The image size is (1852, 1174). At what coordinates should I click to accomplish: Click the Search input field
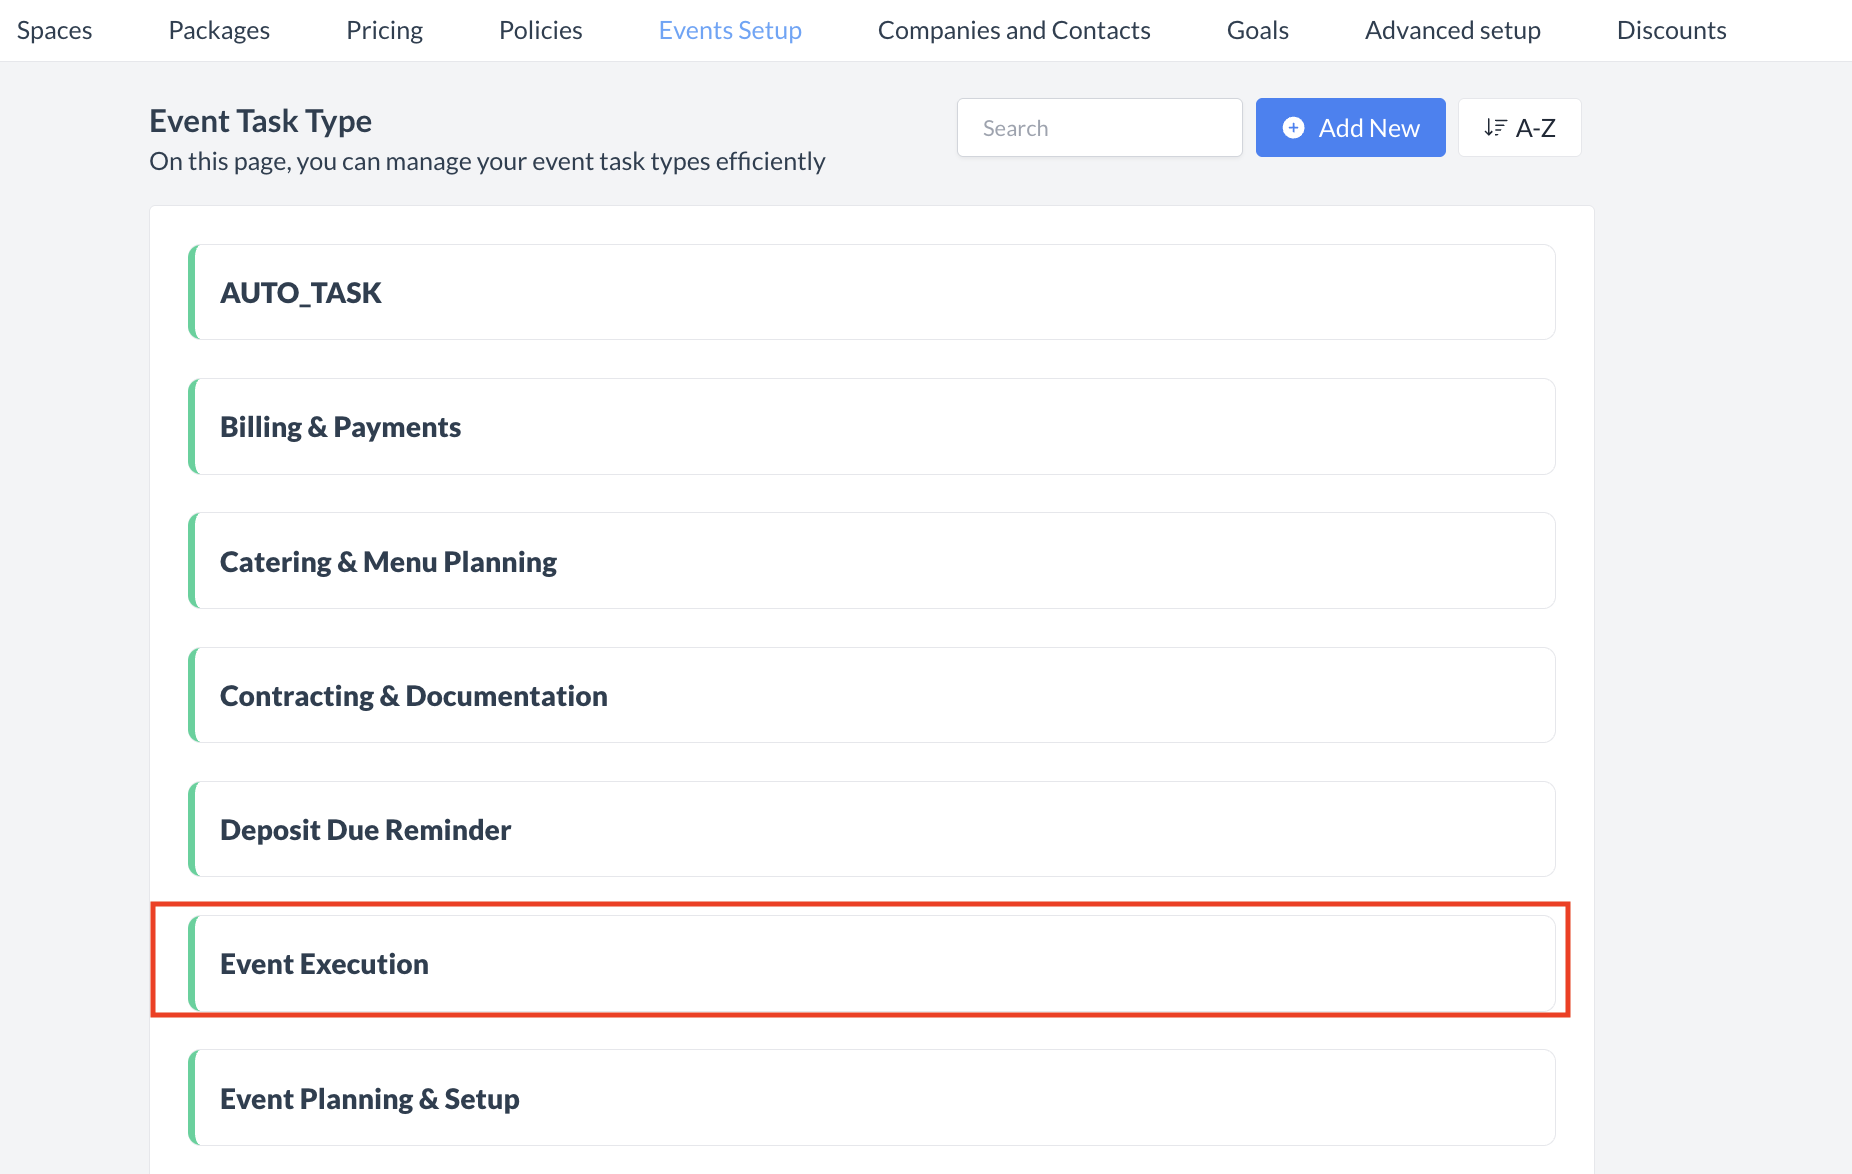click(1099, 128)
